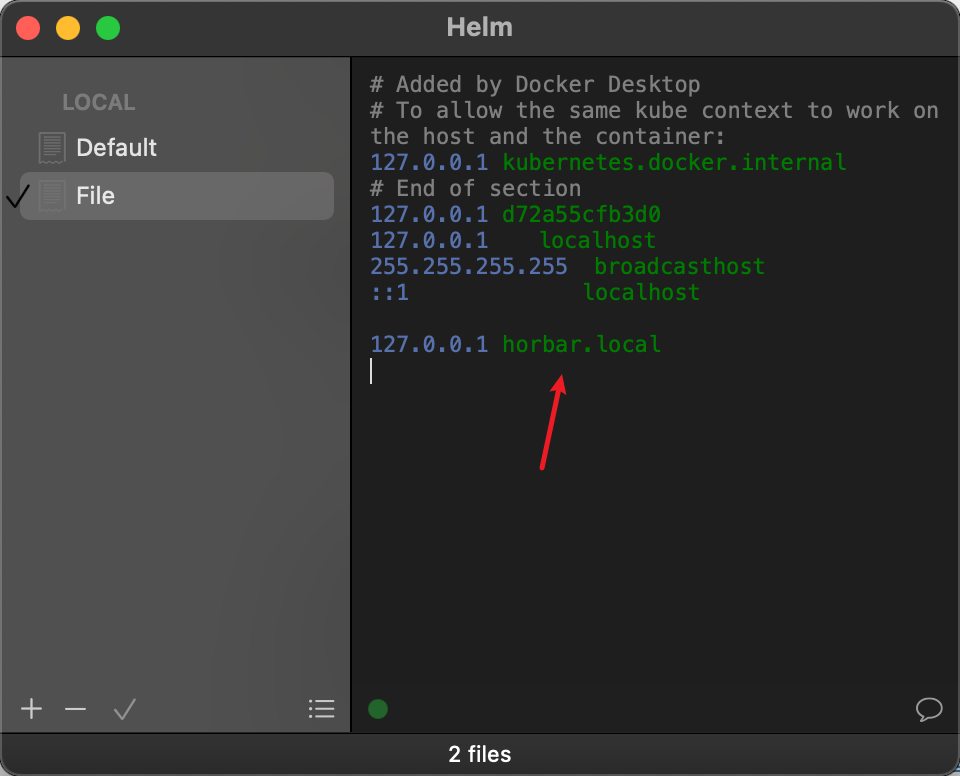Place cursor on broadcasthost line
Image resolution: width=960 pixels, height=776 pixels.
click(679, 267)
